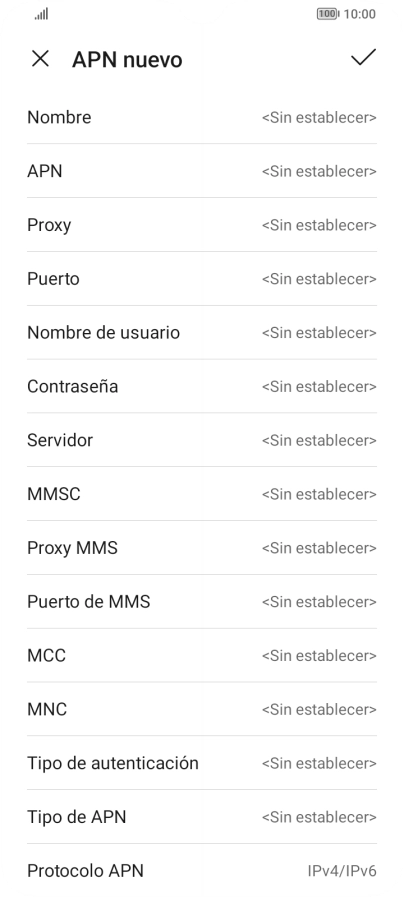The image size is (404, 897).
Task: Open the Puerto setting
Action: pyautogui.click(x=202, y=279)
